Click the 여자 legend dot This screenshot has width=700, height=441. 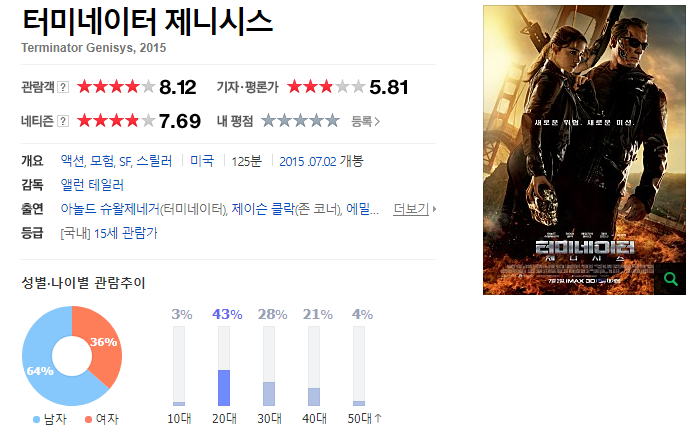(88, 419)
